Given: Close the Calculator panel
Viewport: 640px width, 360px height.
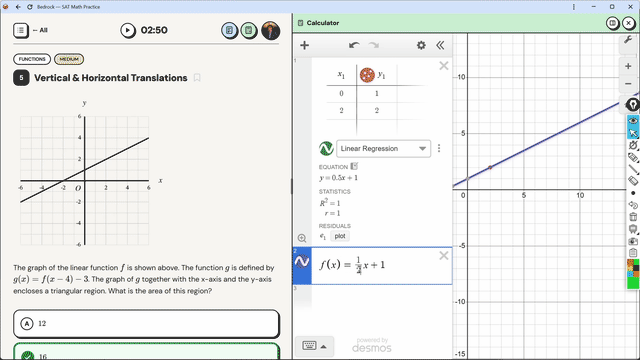Looking at the screenshot, I should (x=629, y=23).
